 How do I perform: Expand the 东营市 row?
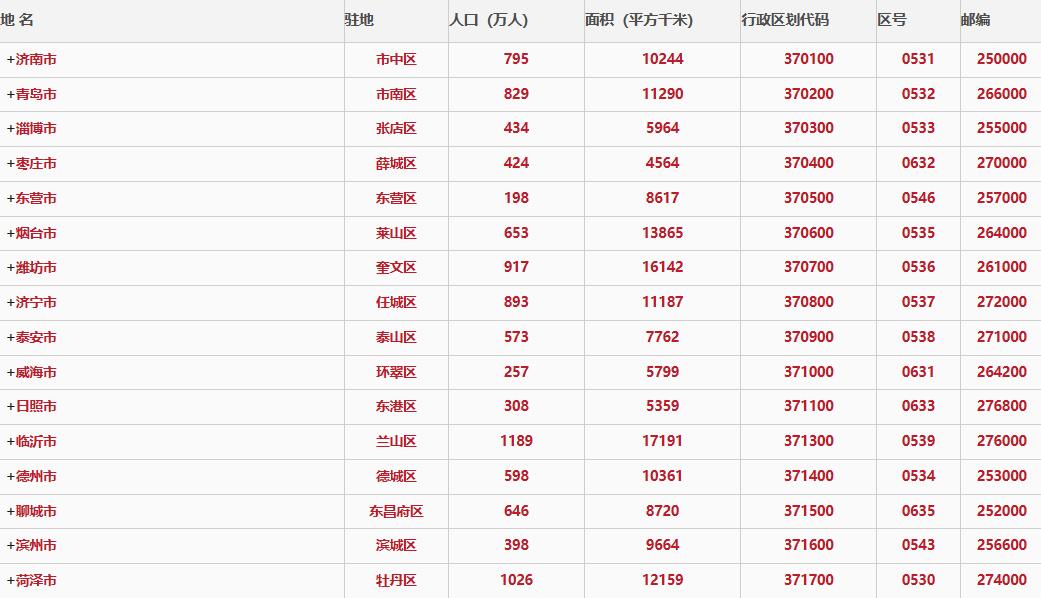tap(31, 198)
